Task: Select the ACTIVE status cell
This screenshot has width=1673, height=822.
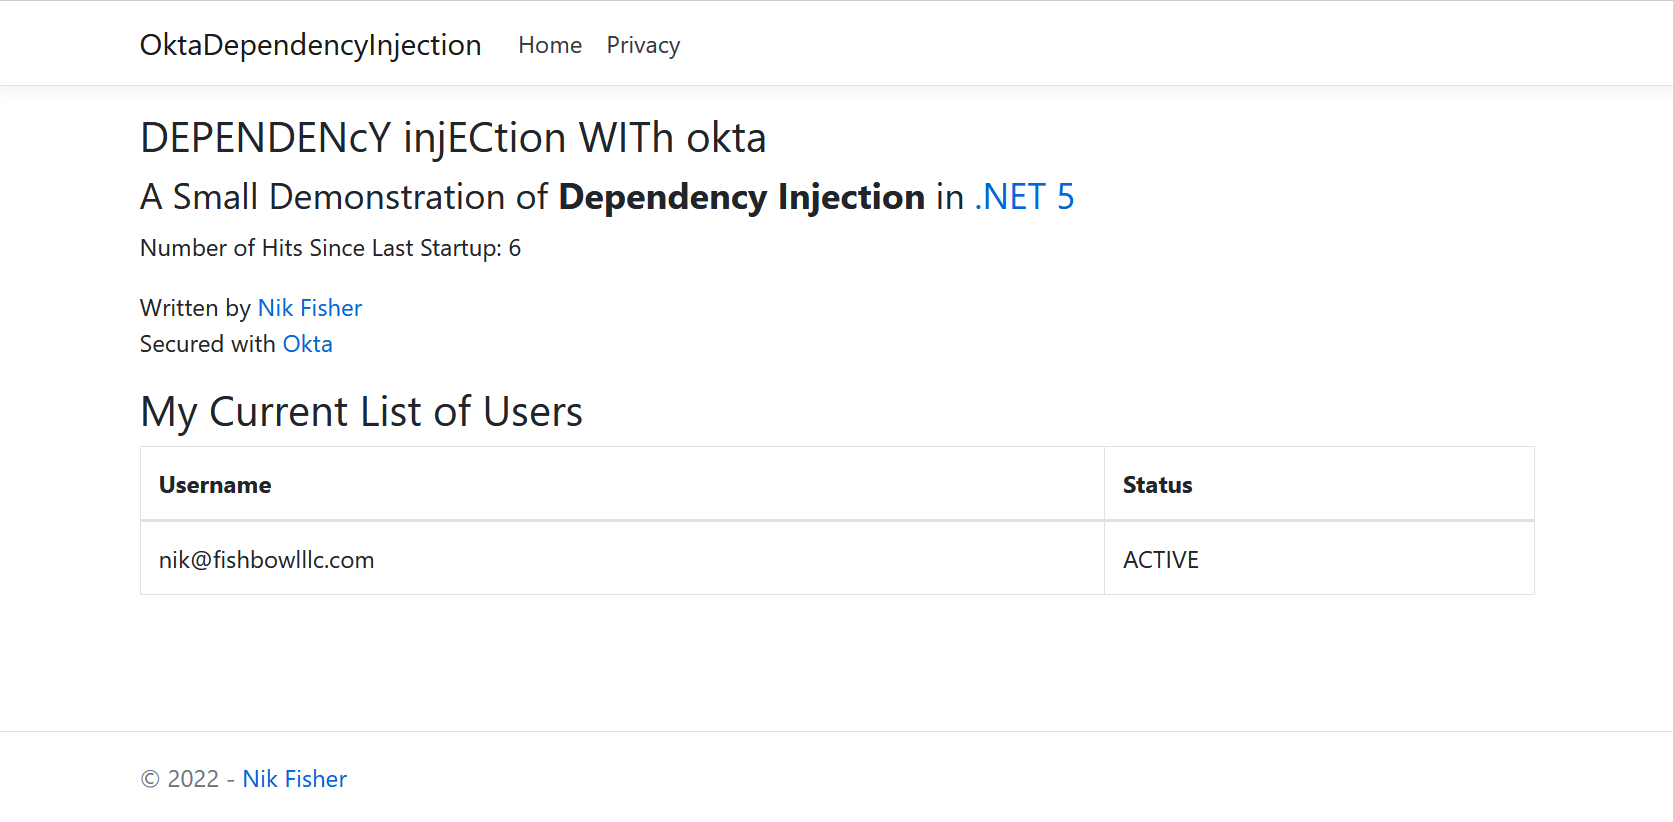Action: coord(1160,560)
